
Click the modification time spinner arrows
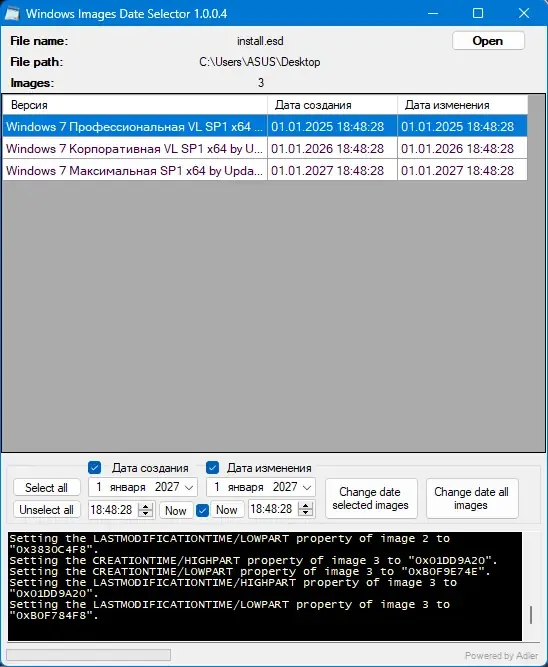point(305,509)
